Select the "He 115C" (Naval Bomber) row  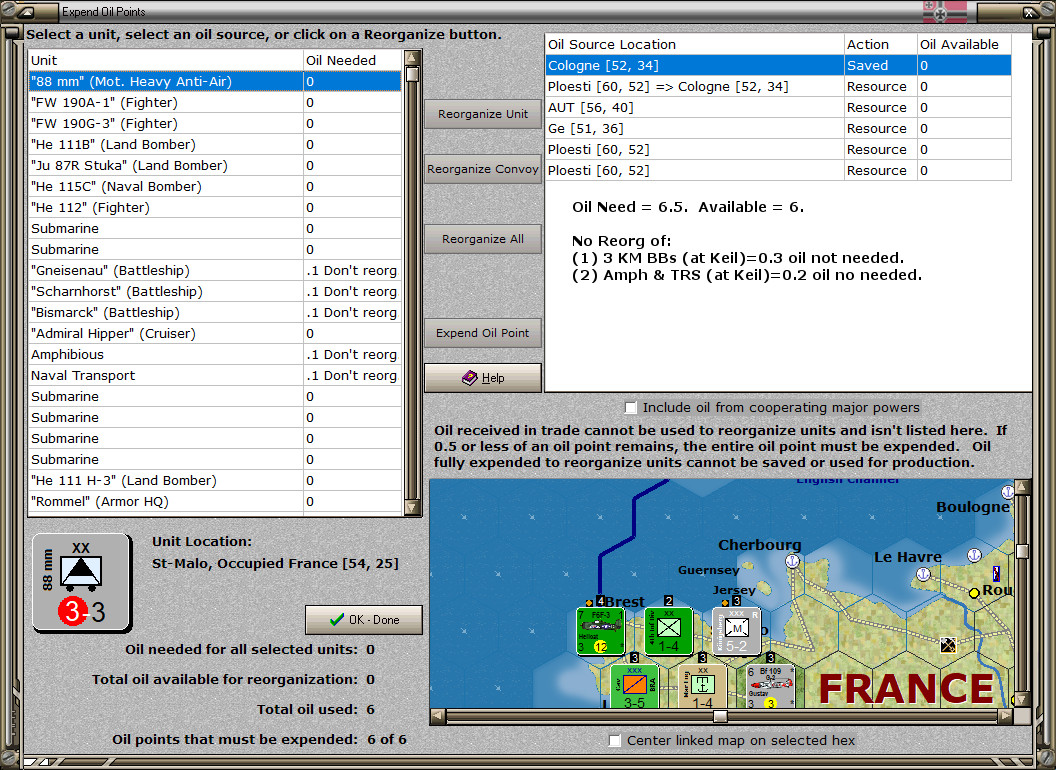point(215,186)
